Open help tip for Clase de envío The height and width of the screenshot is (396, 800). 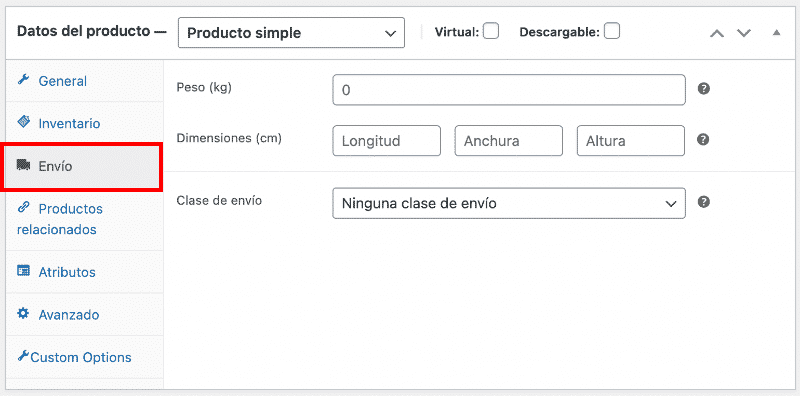click(704, 202)
